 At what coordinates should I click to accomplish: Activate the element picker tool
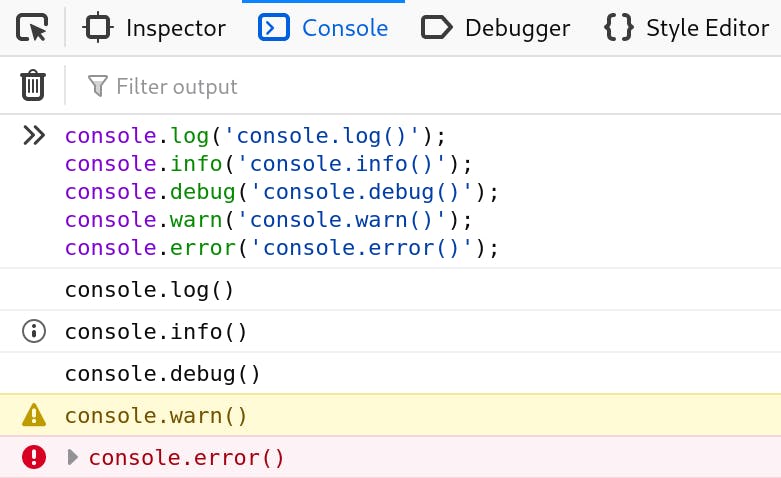pyautogui.click(x=33, y=28)
